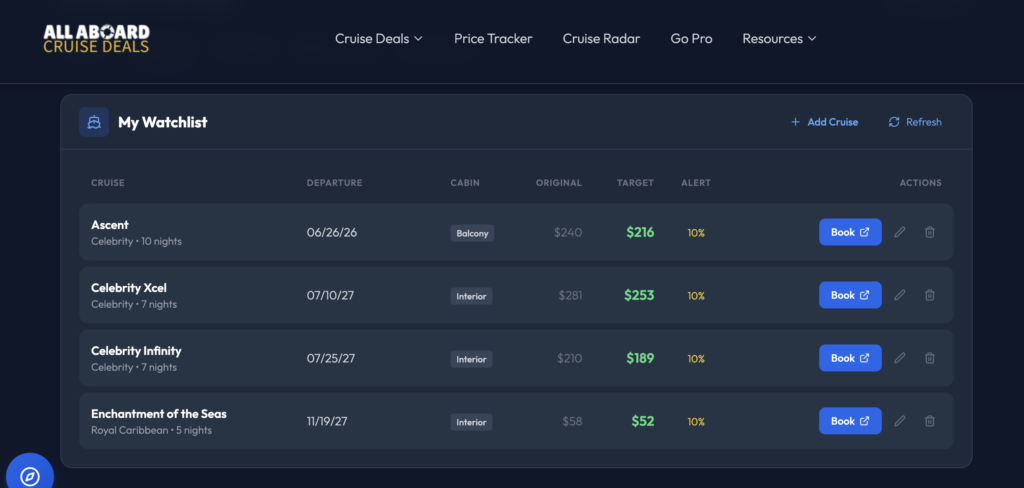
Task: Click pencil icon for Celebrity Xcel
Action: point(900,295)
